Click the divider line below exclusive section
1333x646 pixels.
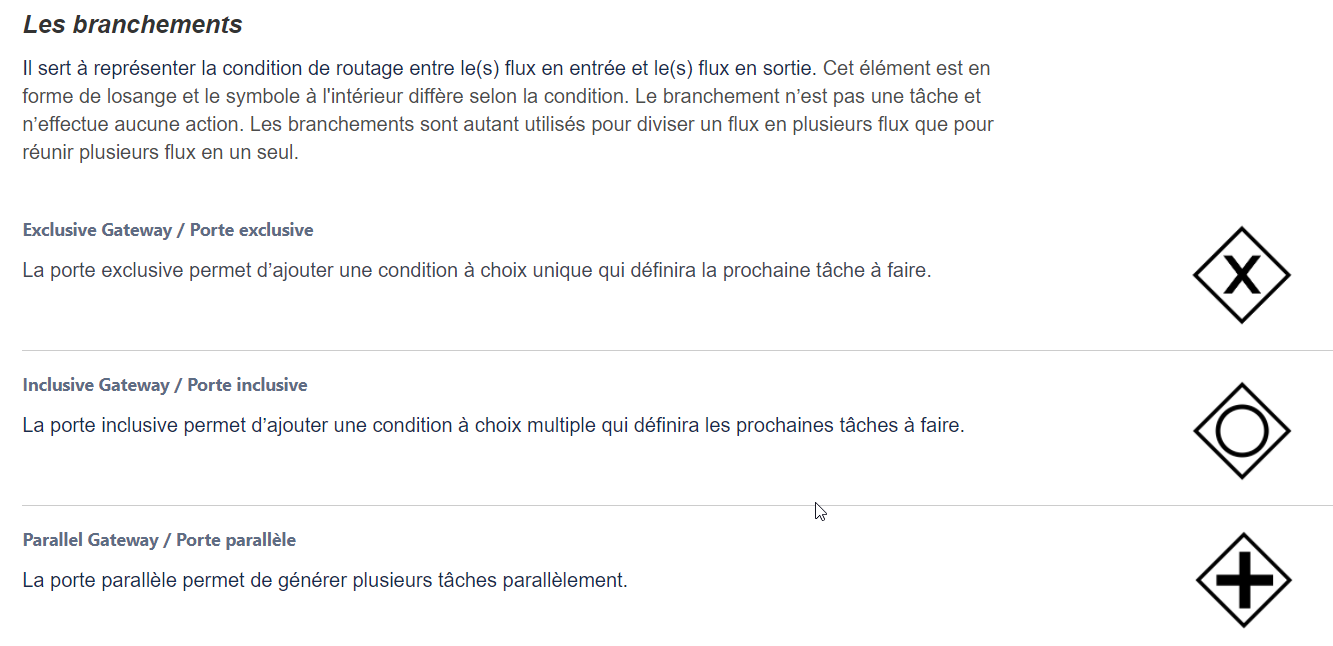click(x=678, y=350)
